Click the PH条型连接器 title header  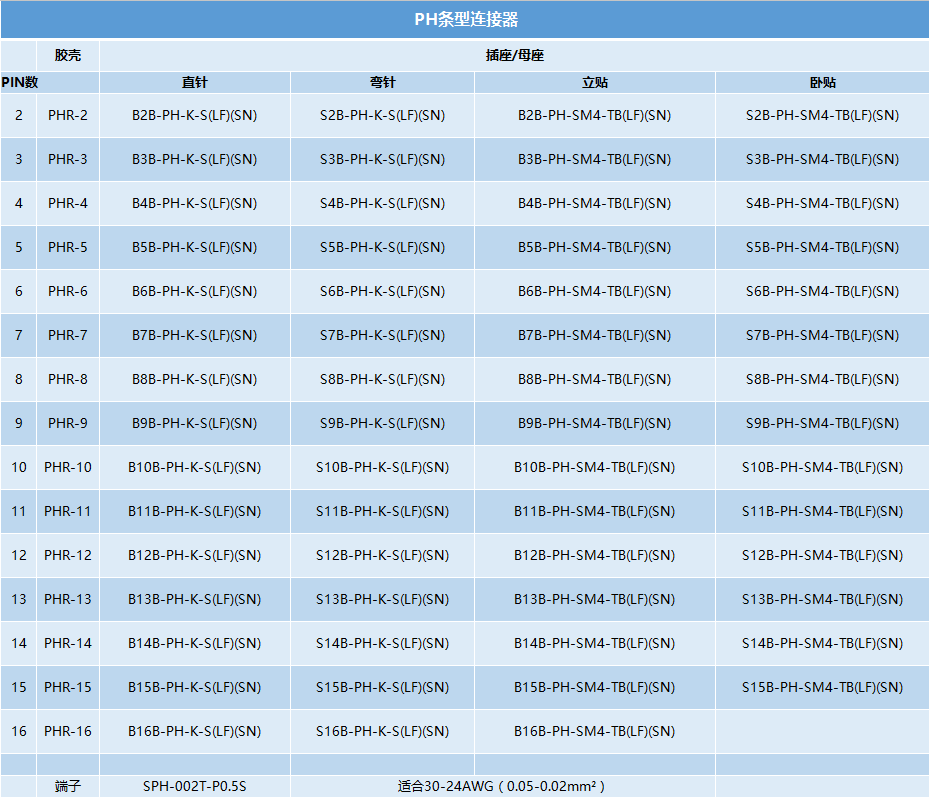tap(464, 17)
